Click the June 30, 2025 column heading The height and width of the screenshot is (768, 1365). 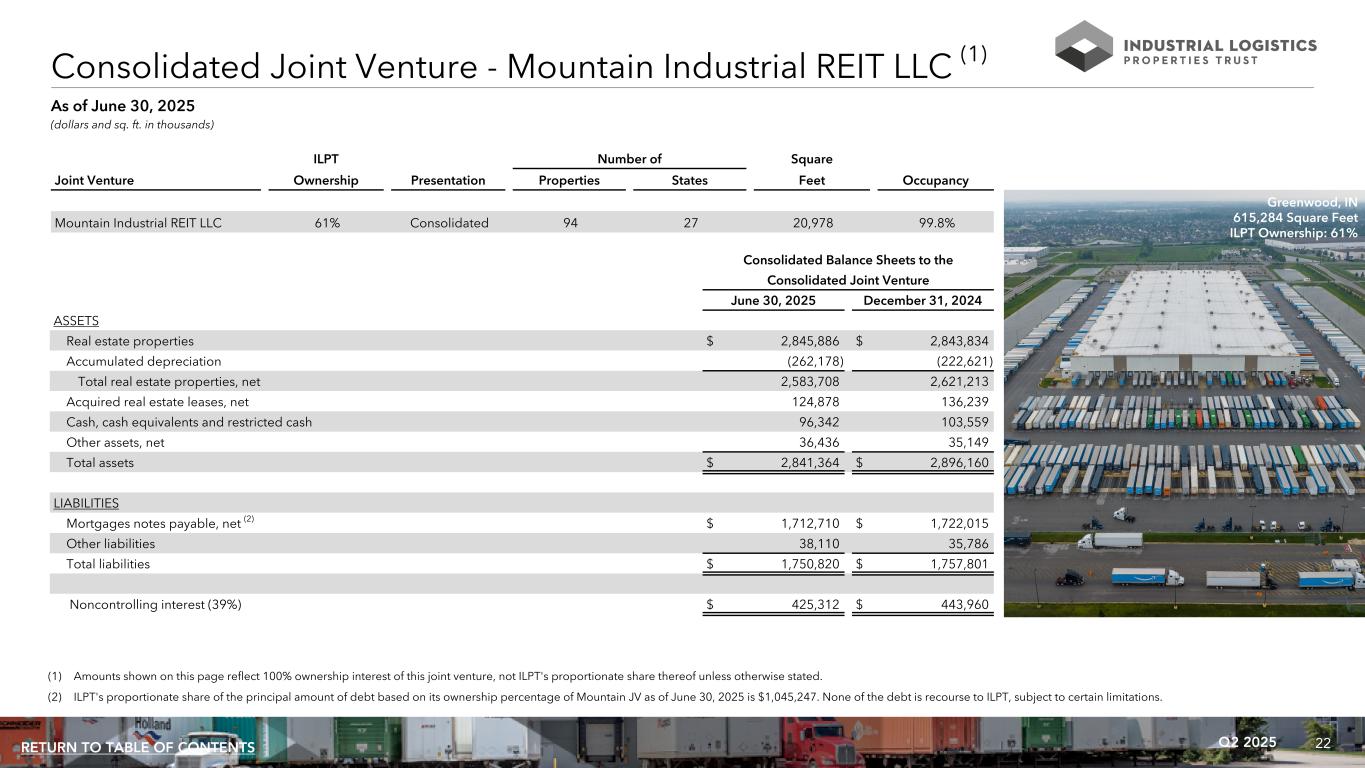pyautogui.click(x=775, y=301)
